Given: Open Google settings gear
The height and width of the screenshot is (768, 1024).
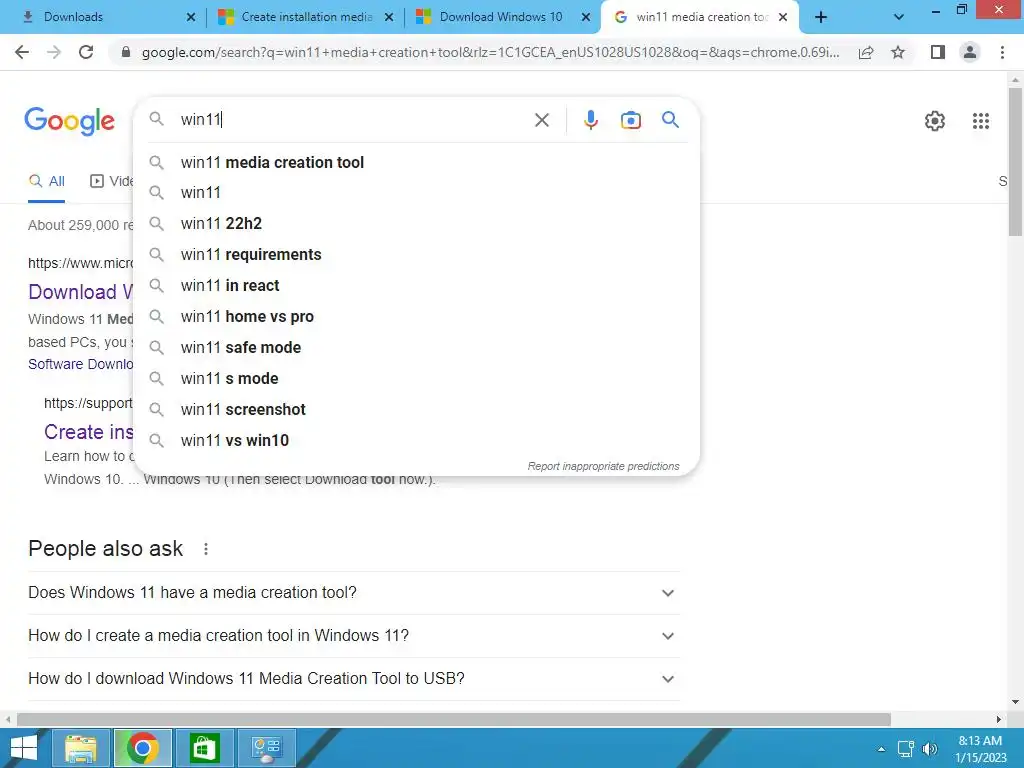Looking at the screenshot, I should tap(935, 121).
